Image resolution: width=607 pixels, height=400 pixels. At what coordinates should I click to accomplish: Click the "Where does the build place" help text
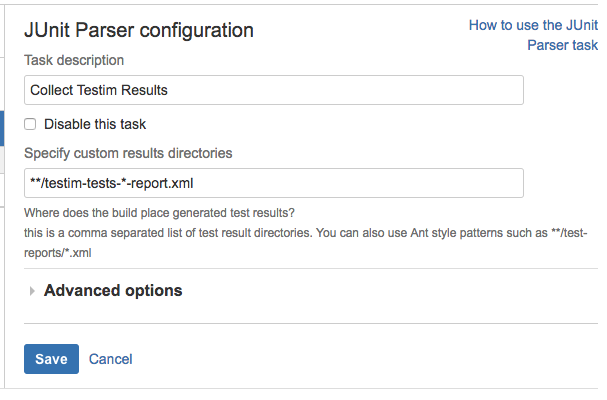coord(159,213)
